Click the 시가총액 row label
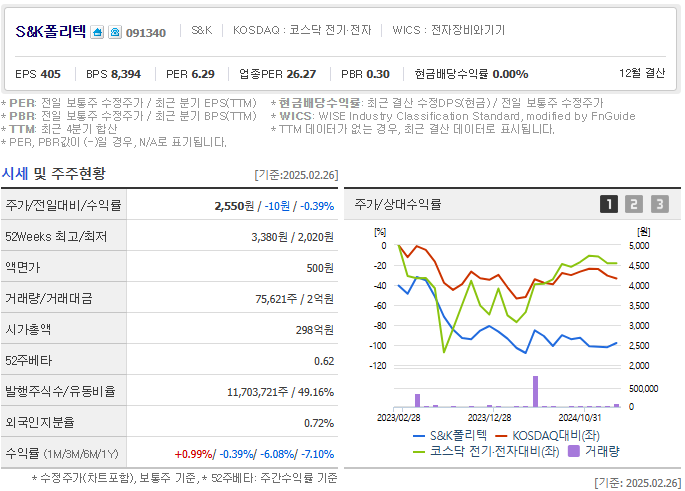The height and width of the screenshot is (491, 685). tap(28, 329)
